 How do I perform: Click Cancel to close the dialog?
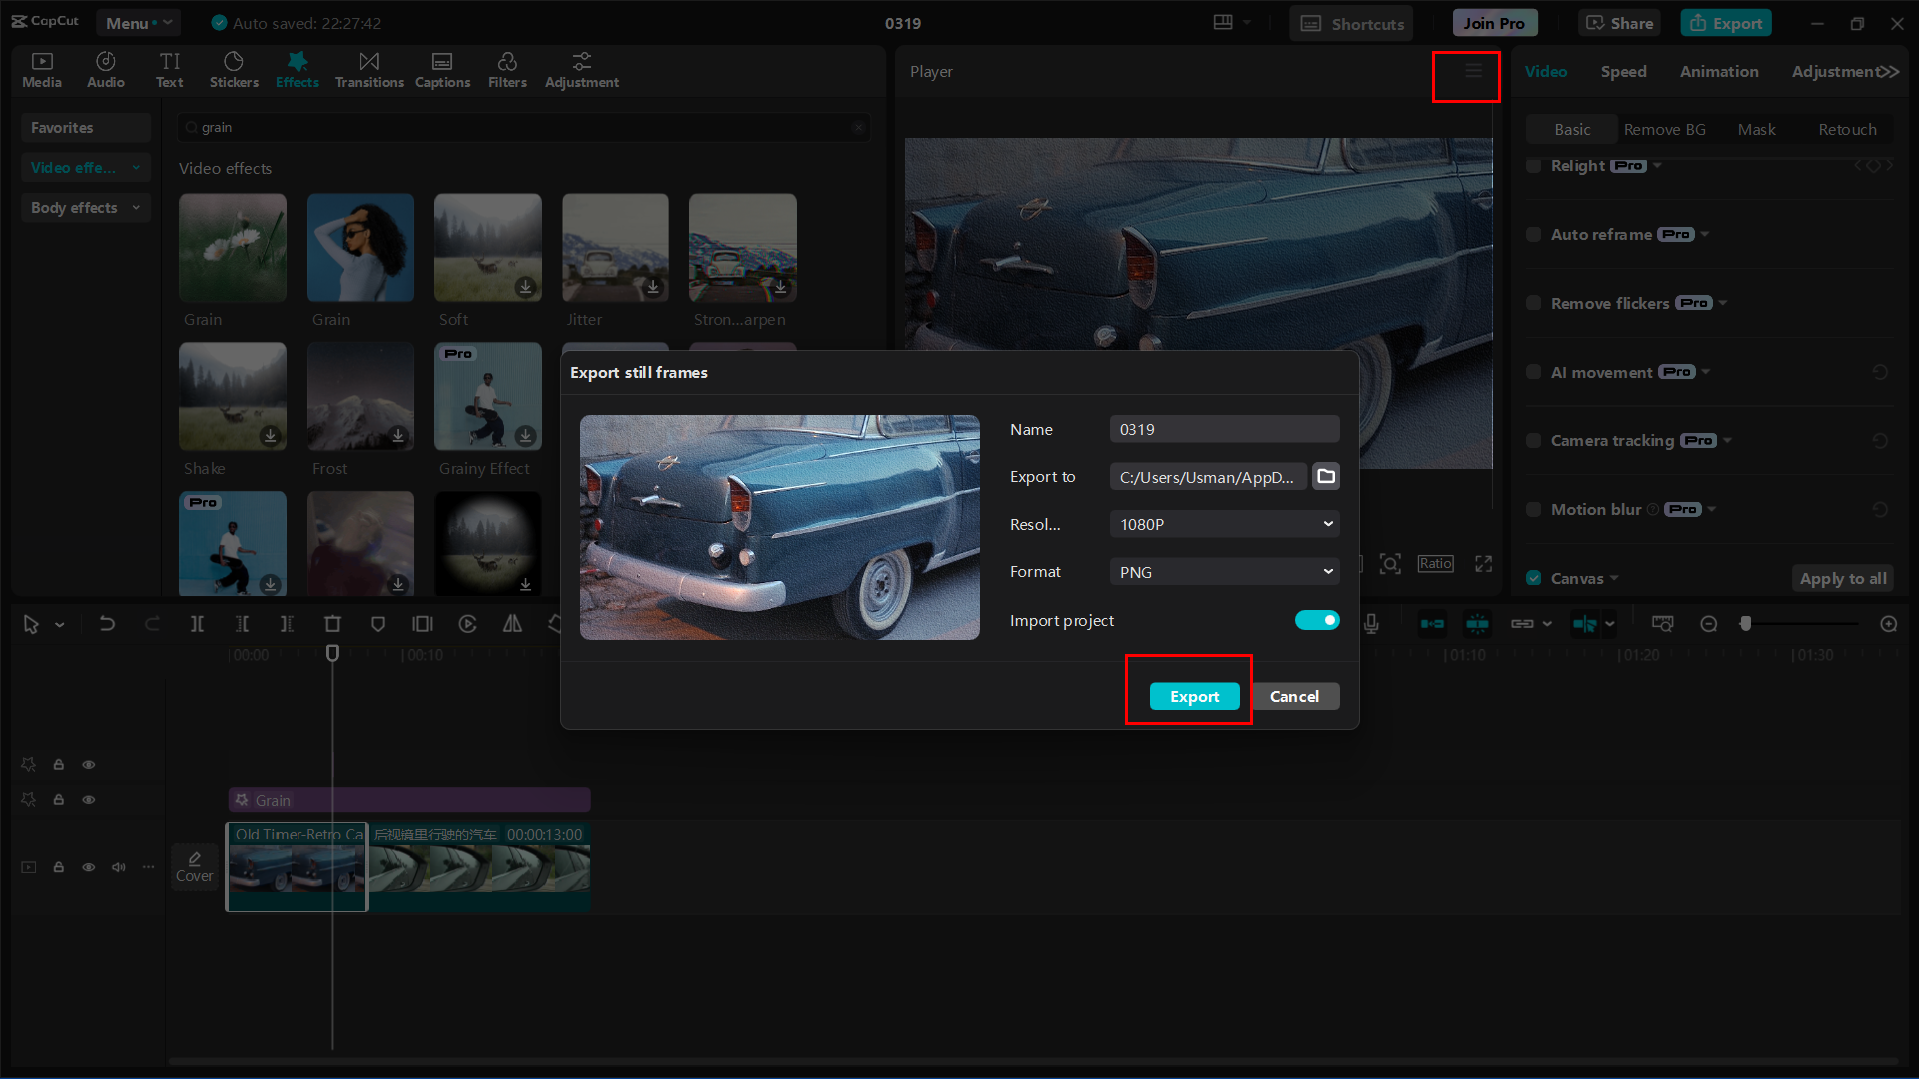tap(1295, 696)
